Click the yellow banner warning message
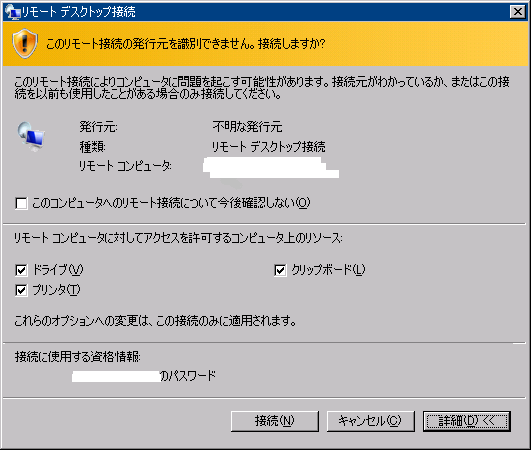The width and height of the screenshot is (531, 450). (186, 44)
